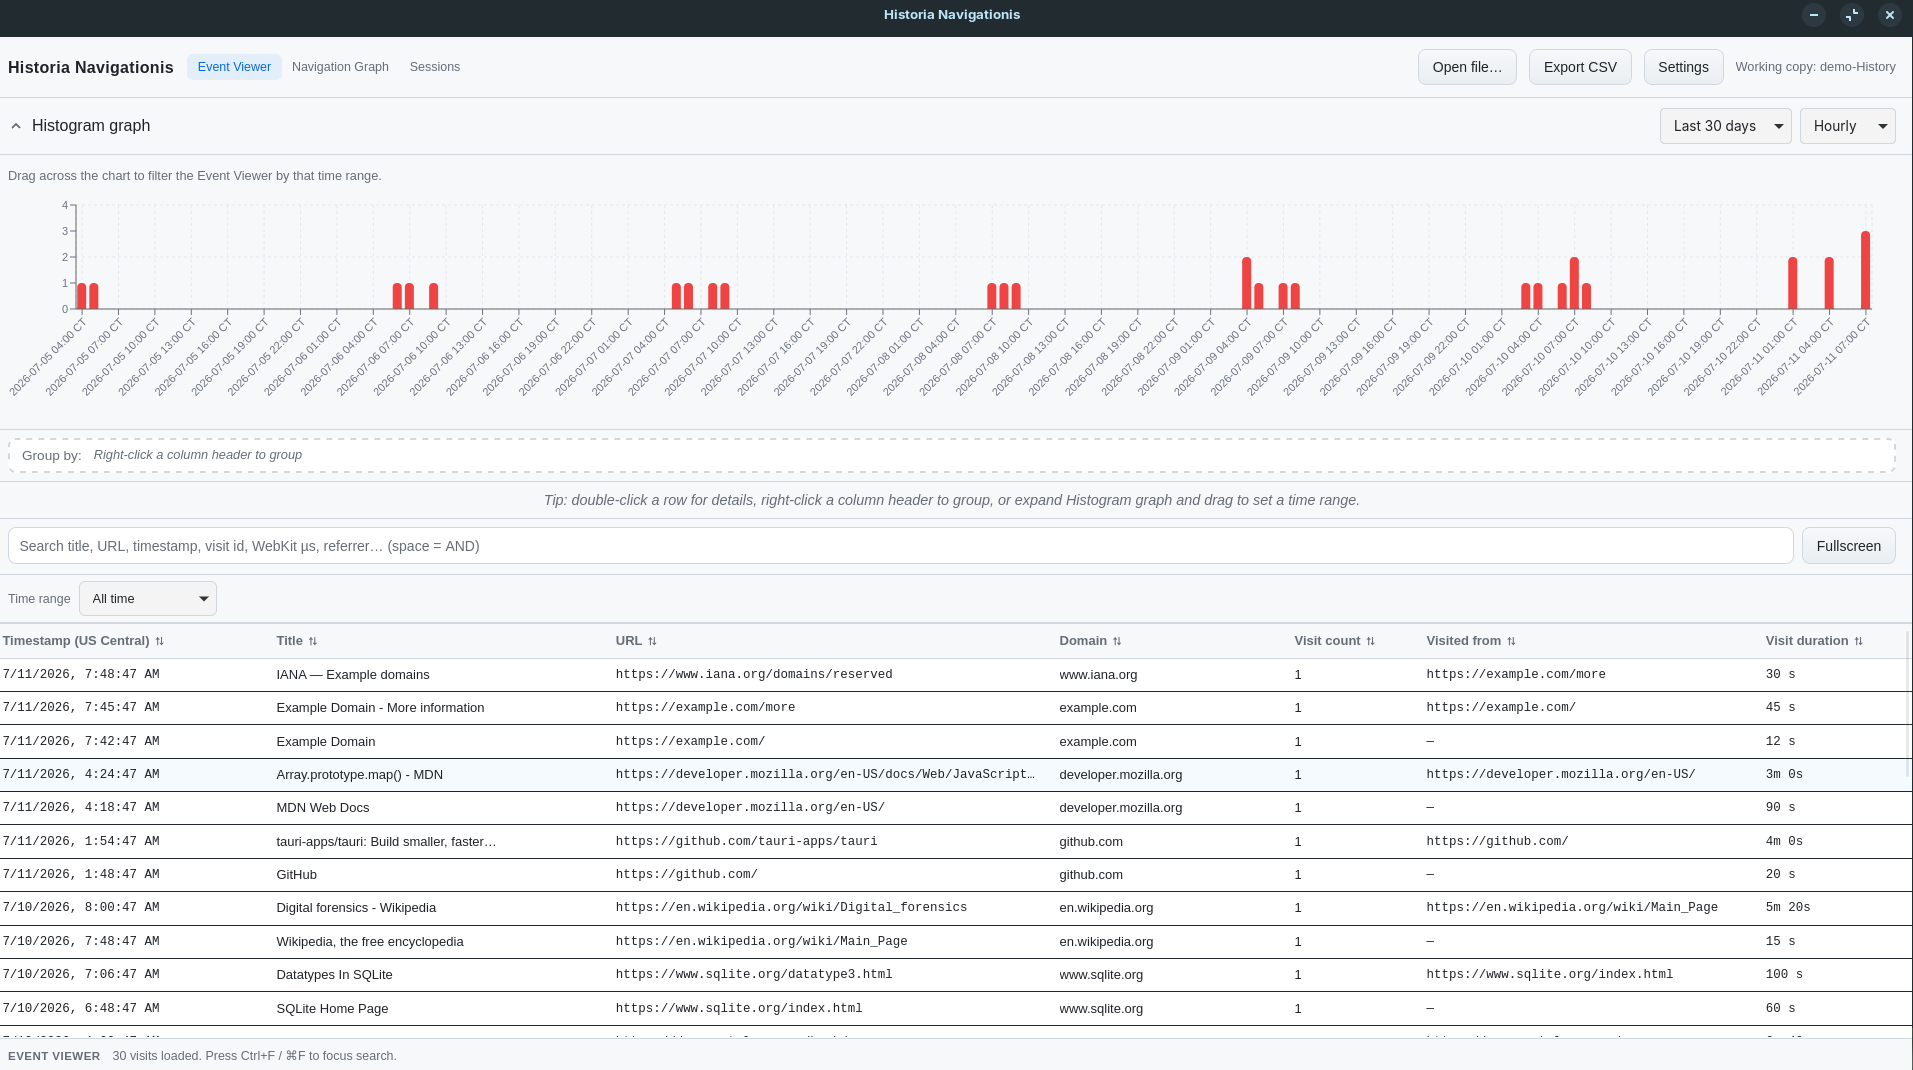Click Visit count sort arrows icon
1913x1070 pixels.
tap(1371, 641)
